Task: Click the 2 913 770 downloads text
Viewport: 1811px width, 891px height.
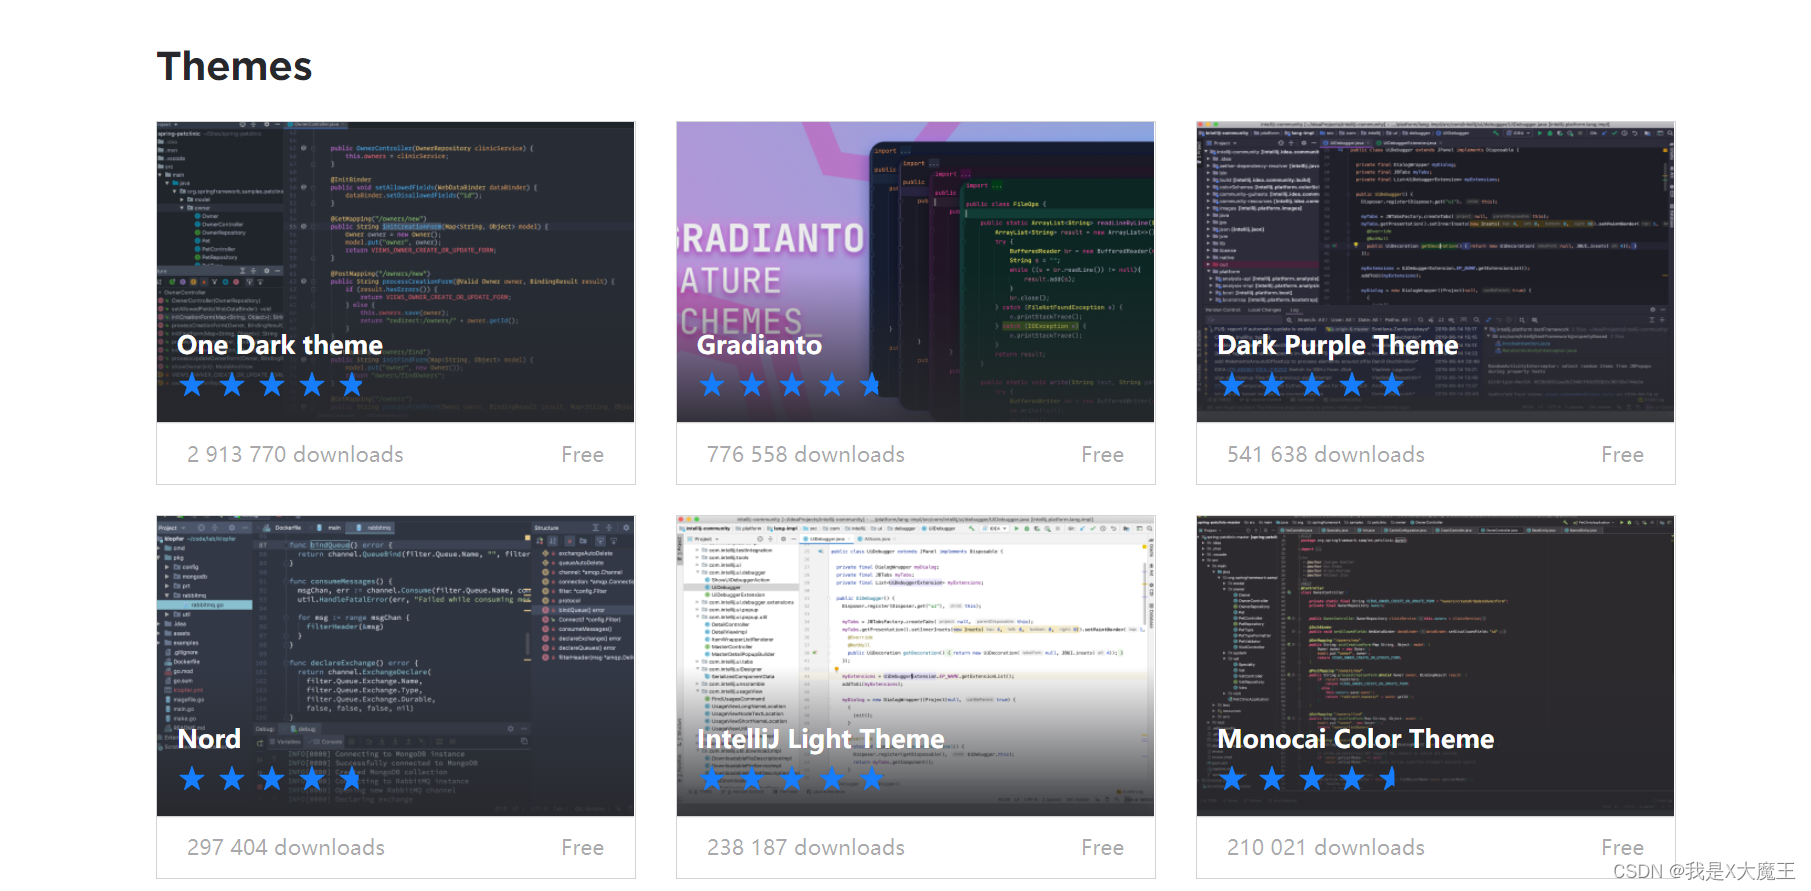Action: tap(295, 455)
